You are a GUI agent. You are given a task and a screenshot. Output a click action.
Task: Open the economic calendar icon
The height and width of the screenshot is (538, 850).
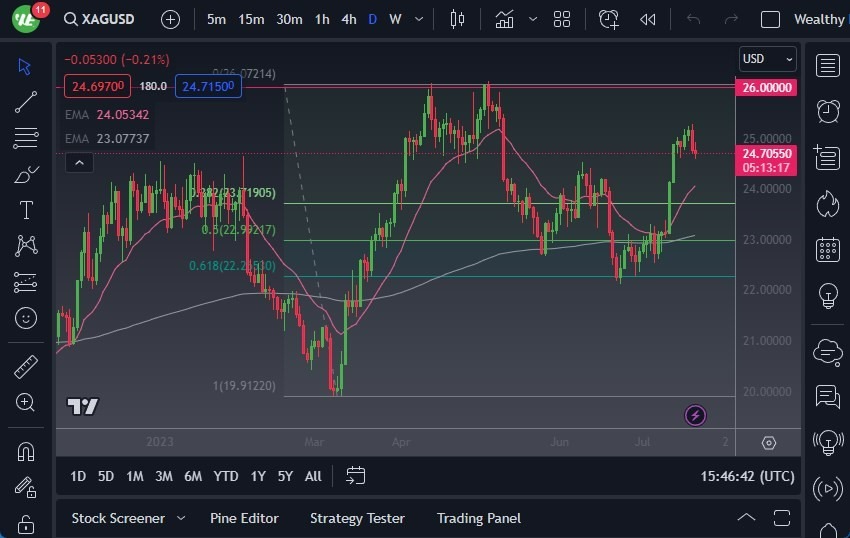827,249
